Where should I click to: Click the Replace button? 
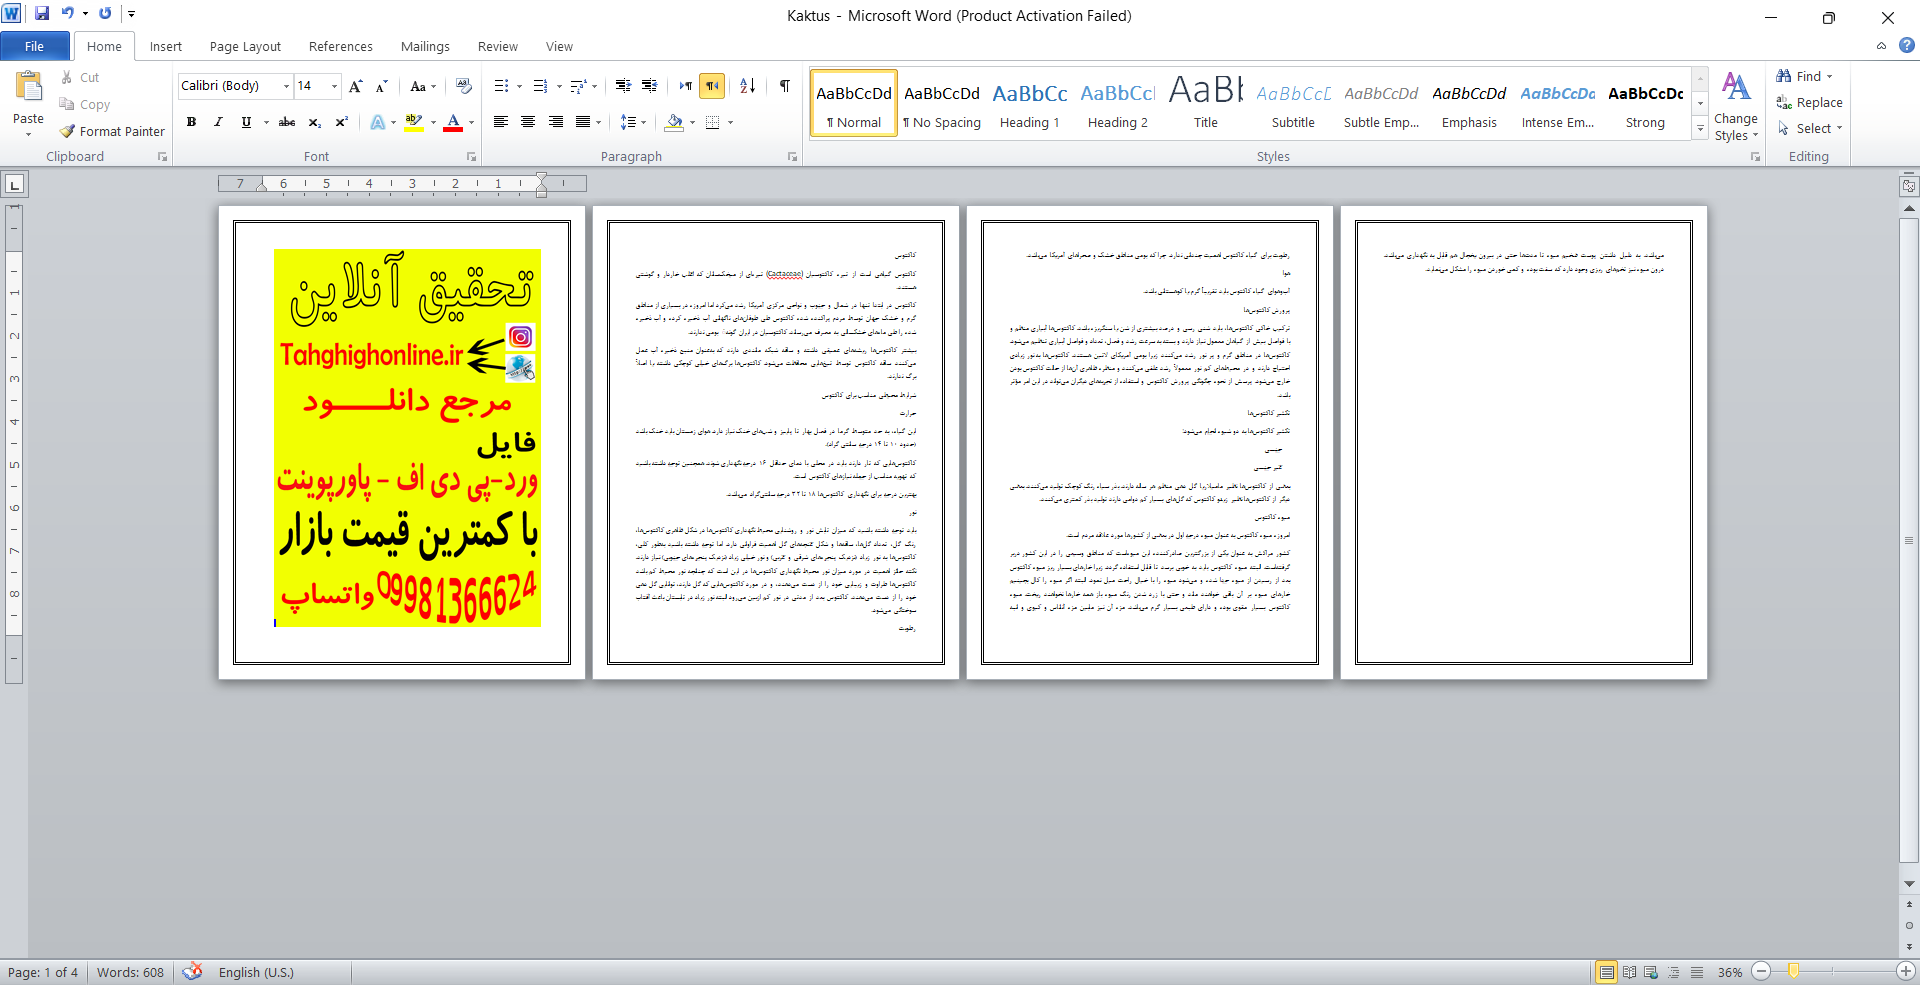[x=1809, y=102]
